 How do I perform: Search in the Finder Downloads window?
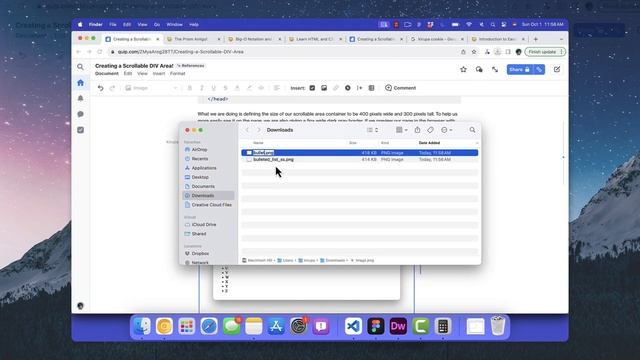[472, 130]
